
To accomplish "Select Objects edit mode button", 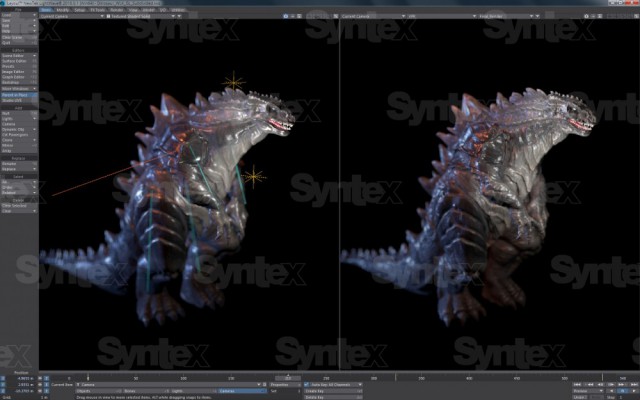I will tap(98, 391).
